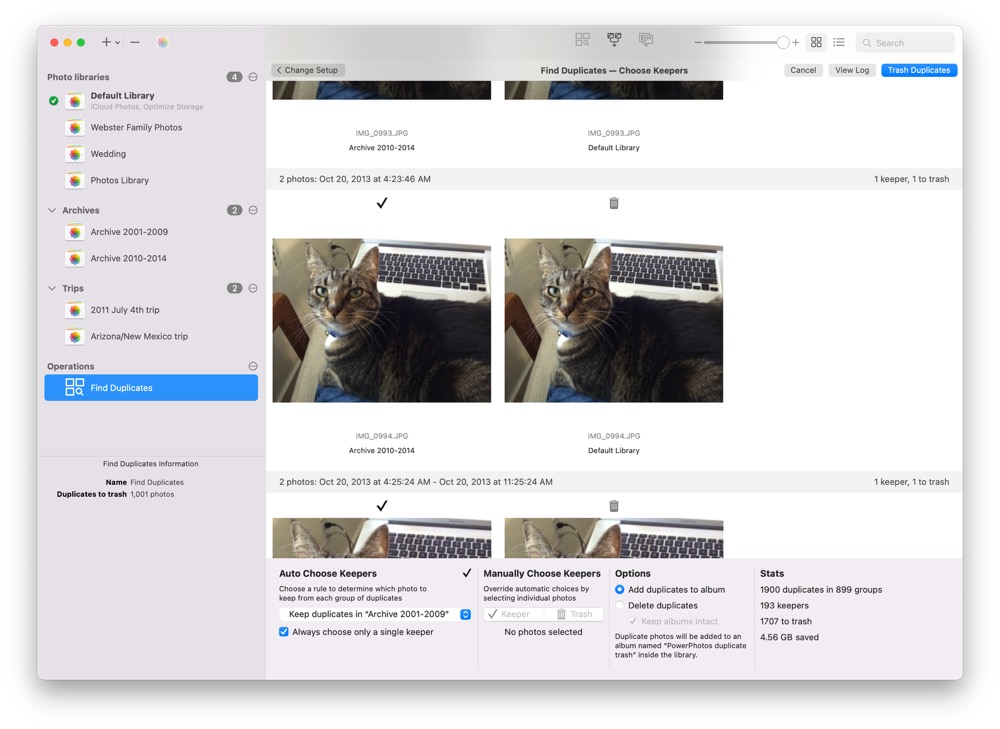Open the Merge Libraries toolbar icon
This screenshot has width=1000, height=729.
pyautogui.click(x=613, y=39)
